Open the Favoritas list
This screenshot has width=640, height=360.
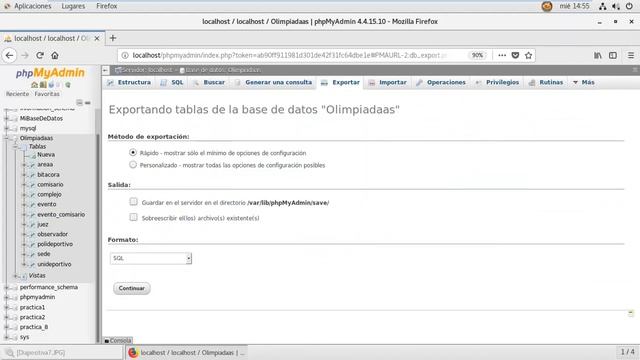(x=47, y=94)
